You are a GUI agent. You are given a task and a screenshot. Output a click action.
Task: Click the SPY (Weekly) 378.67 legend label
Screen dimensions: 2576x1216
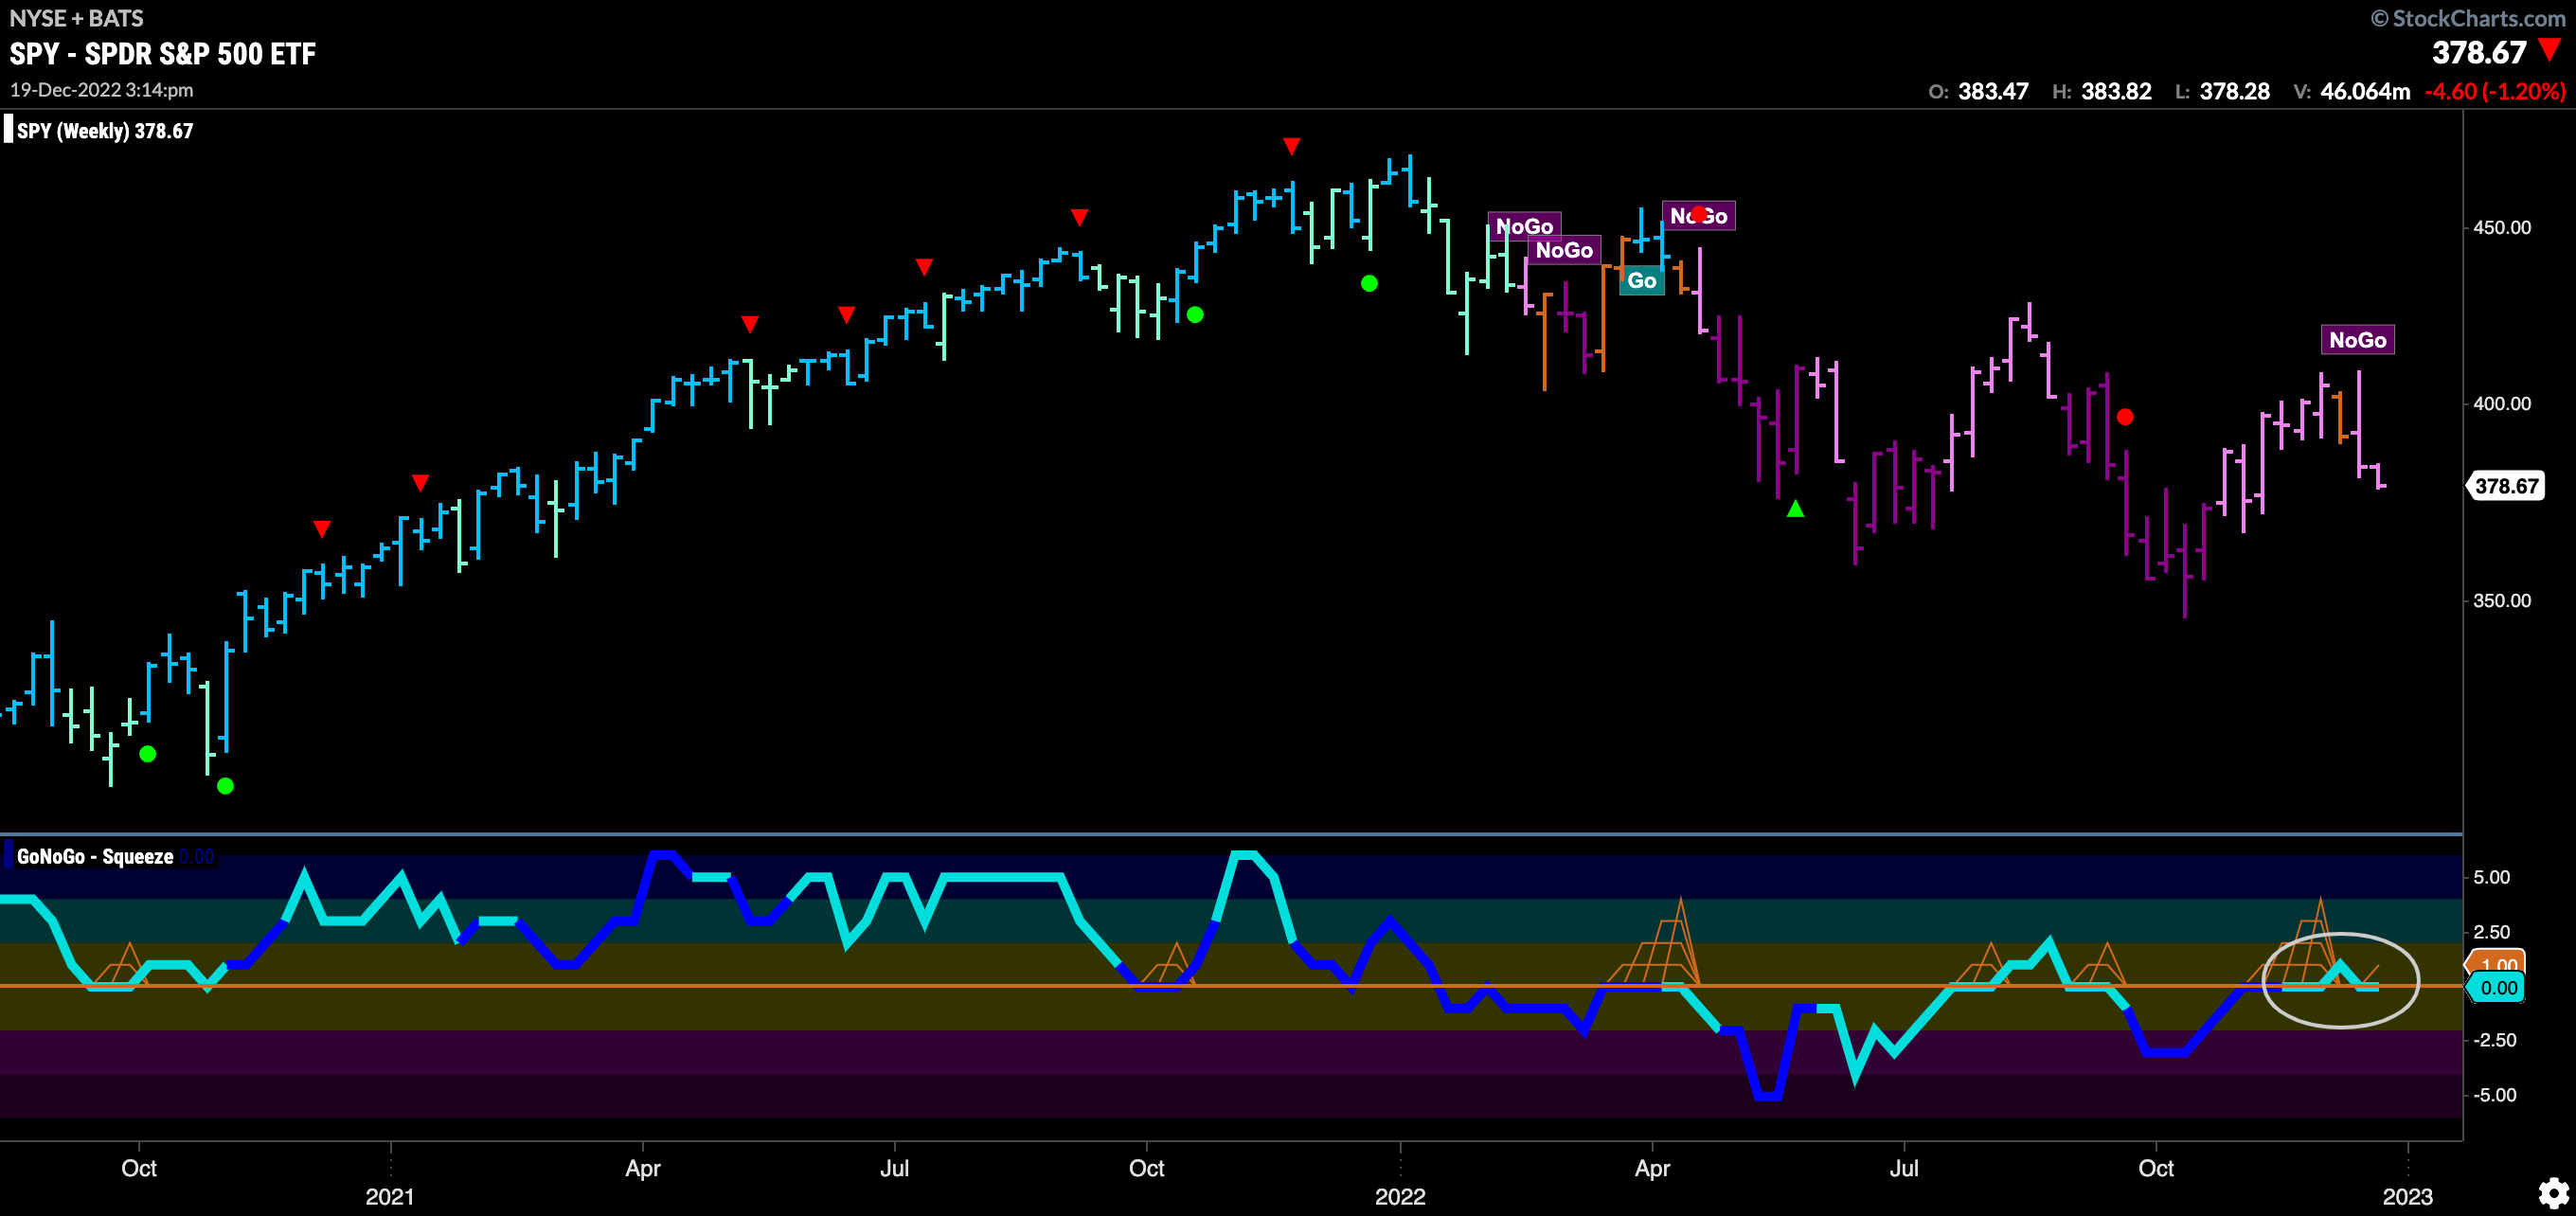[105, 131]
